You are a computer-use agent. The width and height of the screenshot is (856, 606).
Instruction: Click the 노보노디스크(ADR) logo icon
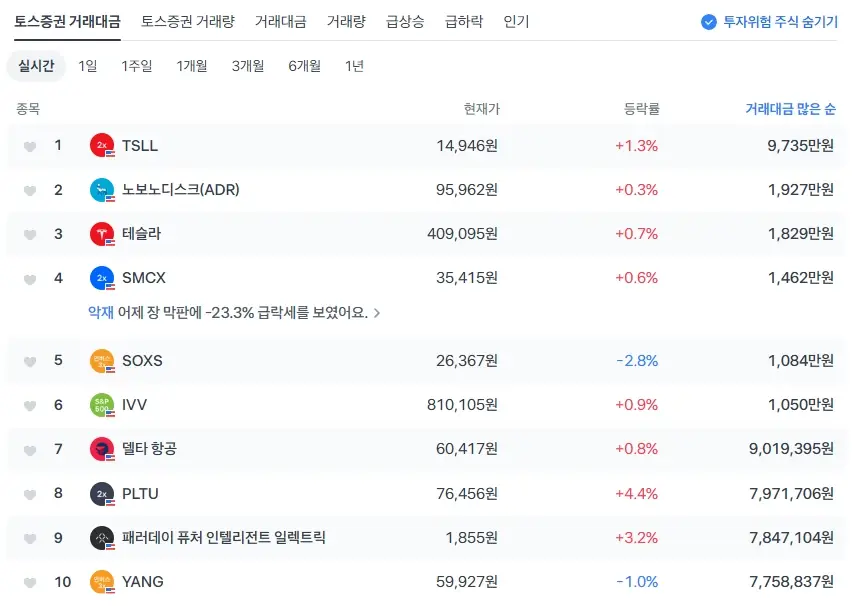pyautogui.click(x=102, y=190)
